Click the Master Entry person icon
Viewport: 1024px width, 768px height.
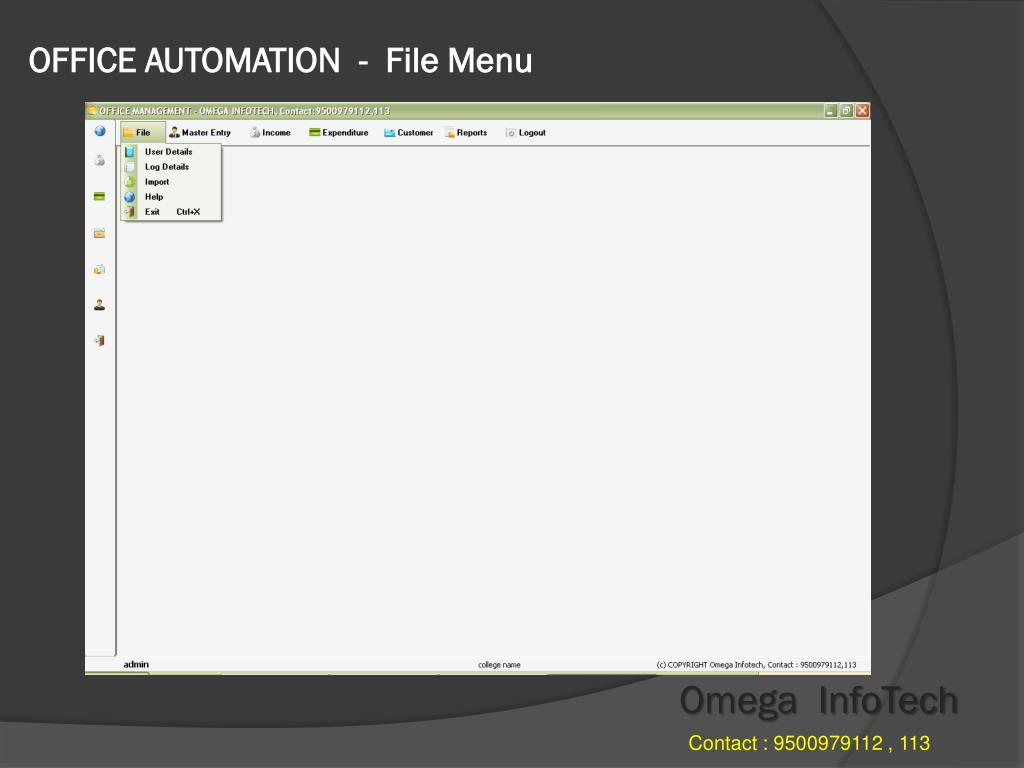pos(174,133)
